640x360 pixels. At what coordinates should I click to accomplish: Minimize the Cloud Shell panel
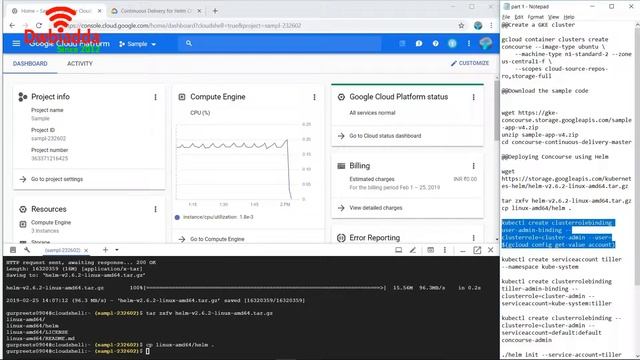(x=462, y=251)
